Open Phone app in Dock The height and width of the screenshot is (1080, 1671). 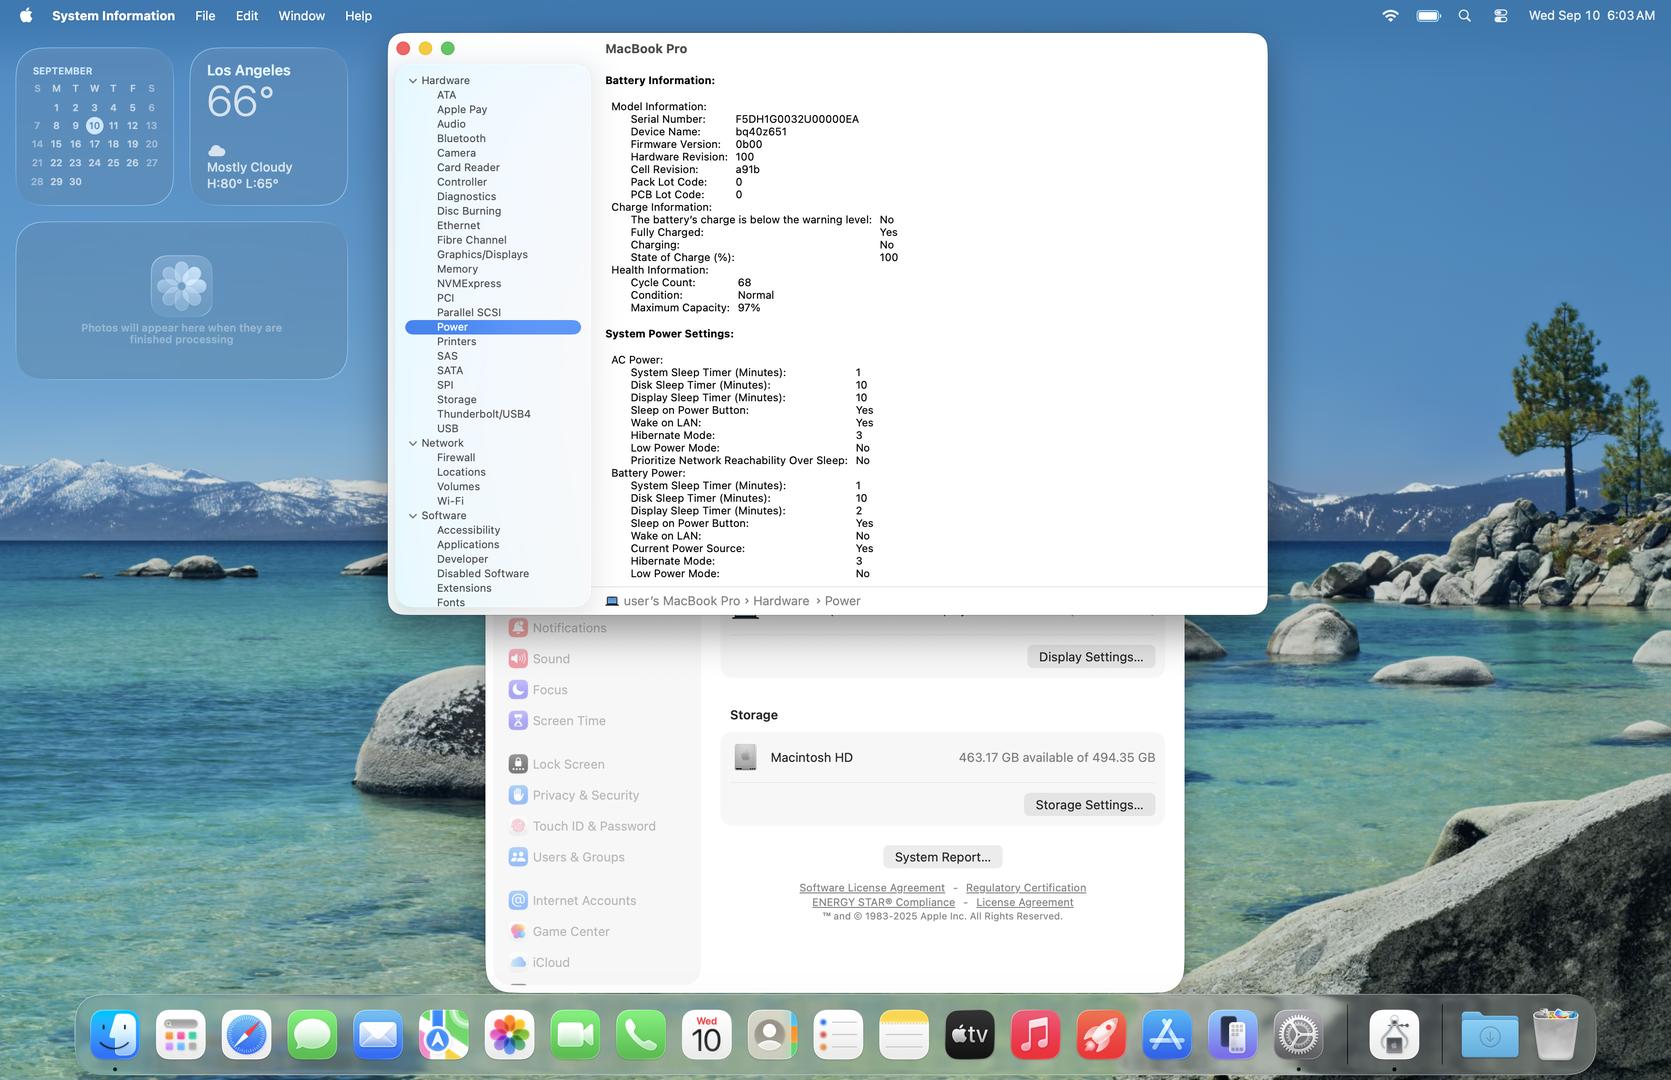(641, 1035)
